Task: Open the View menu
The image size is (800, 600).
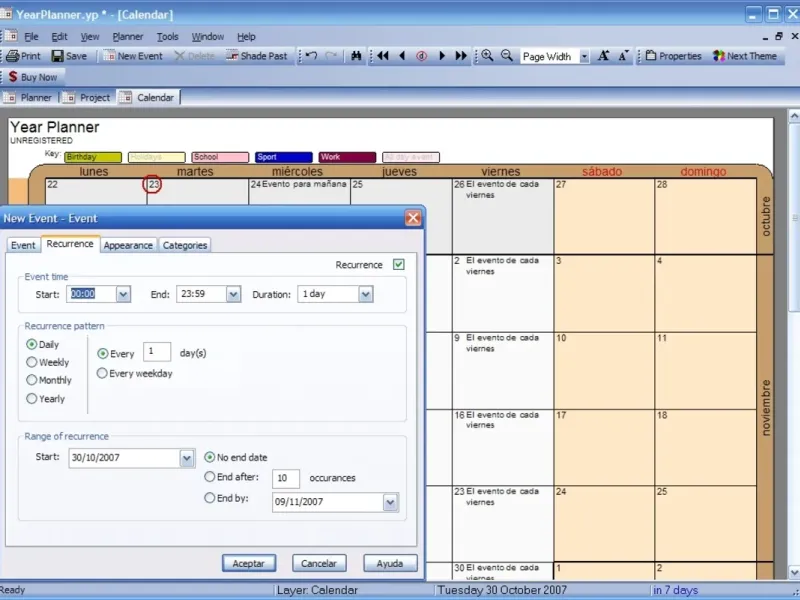Action: (90, 37)
